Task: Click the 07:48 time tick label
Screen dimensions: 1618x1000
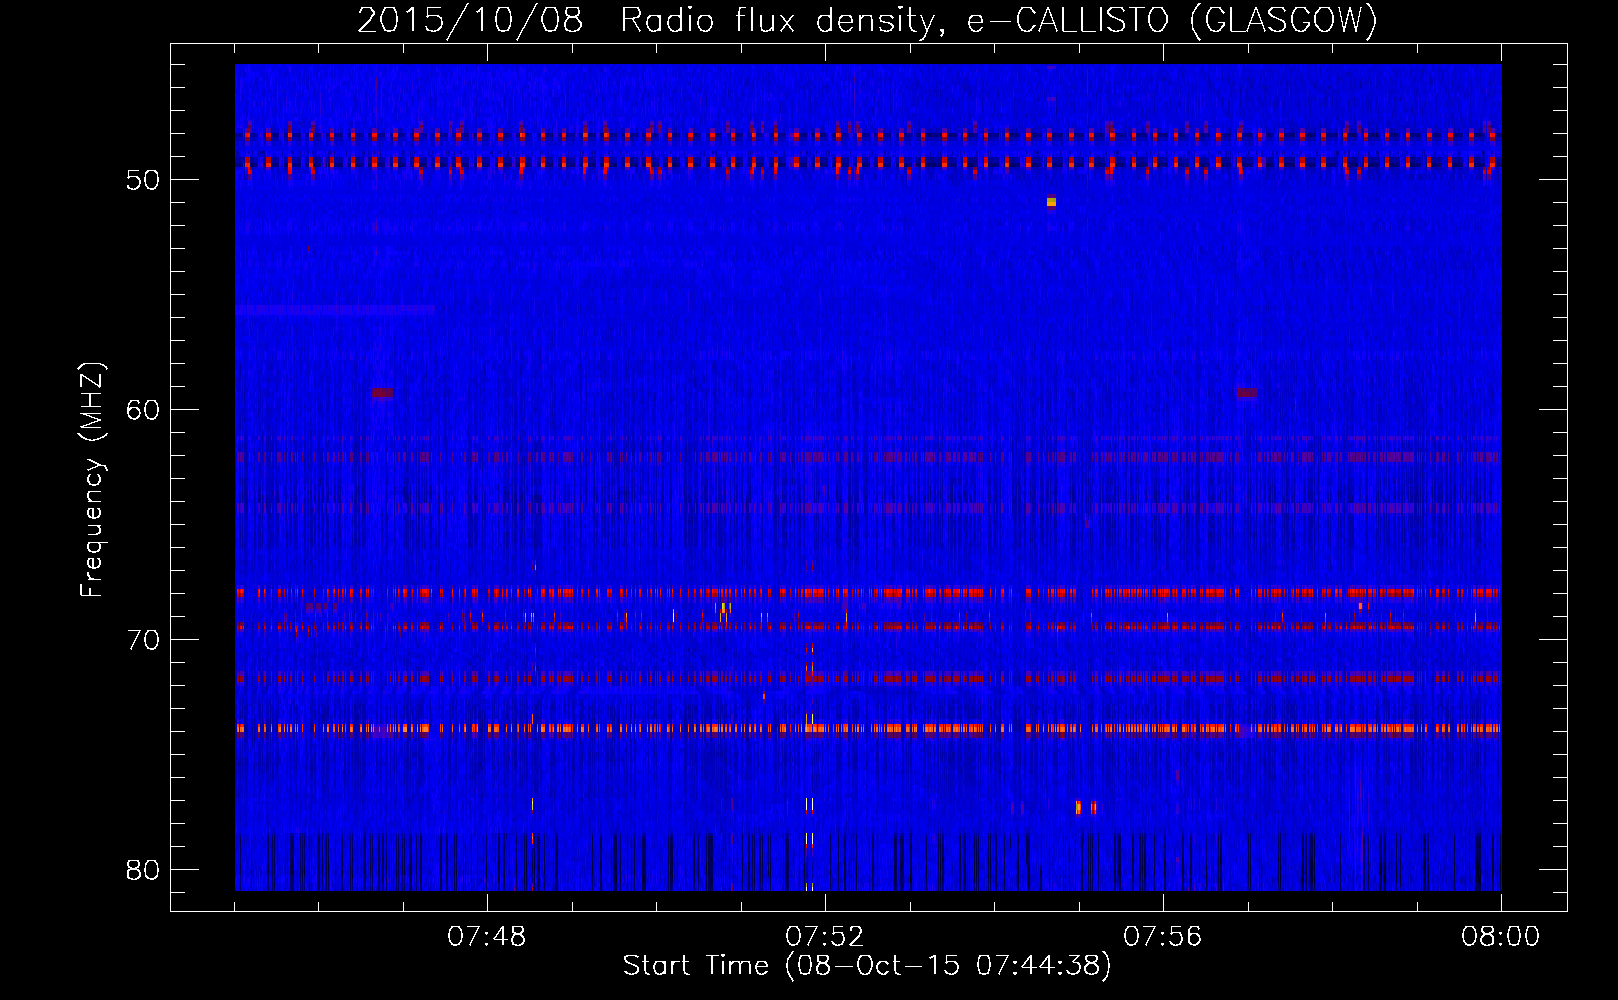Action: point(487,937)
